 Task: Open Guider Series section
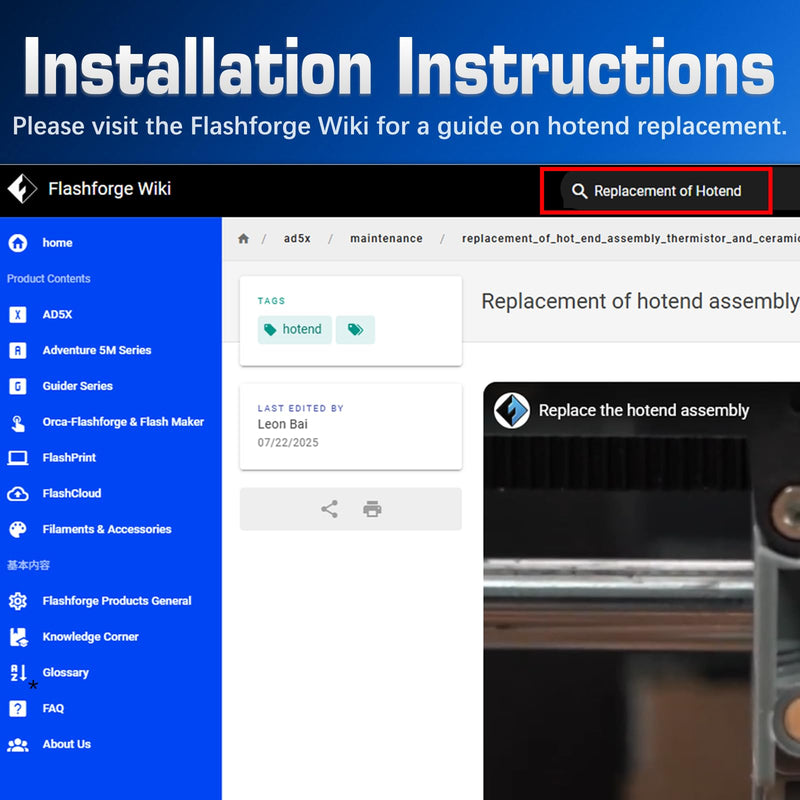[78, 386]
